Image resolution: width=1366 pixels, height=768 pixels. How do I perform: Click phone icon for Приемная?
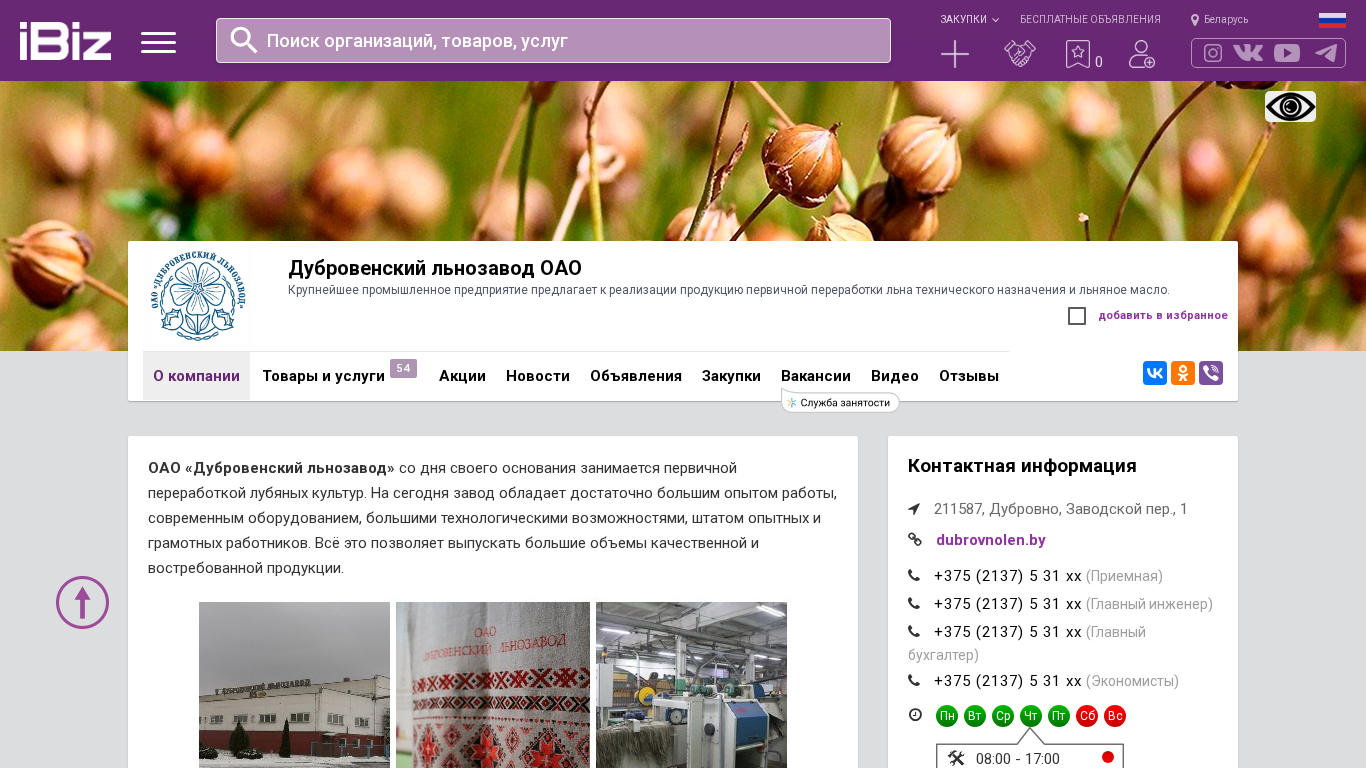click(x=914, y=575)
